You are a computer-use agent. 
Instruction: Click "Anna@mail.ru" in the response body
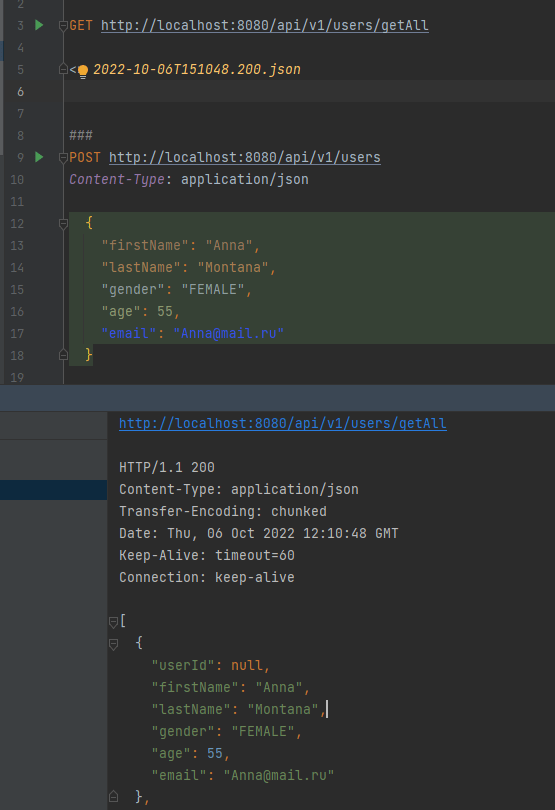click(279, 775)
